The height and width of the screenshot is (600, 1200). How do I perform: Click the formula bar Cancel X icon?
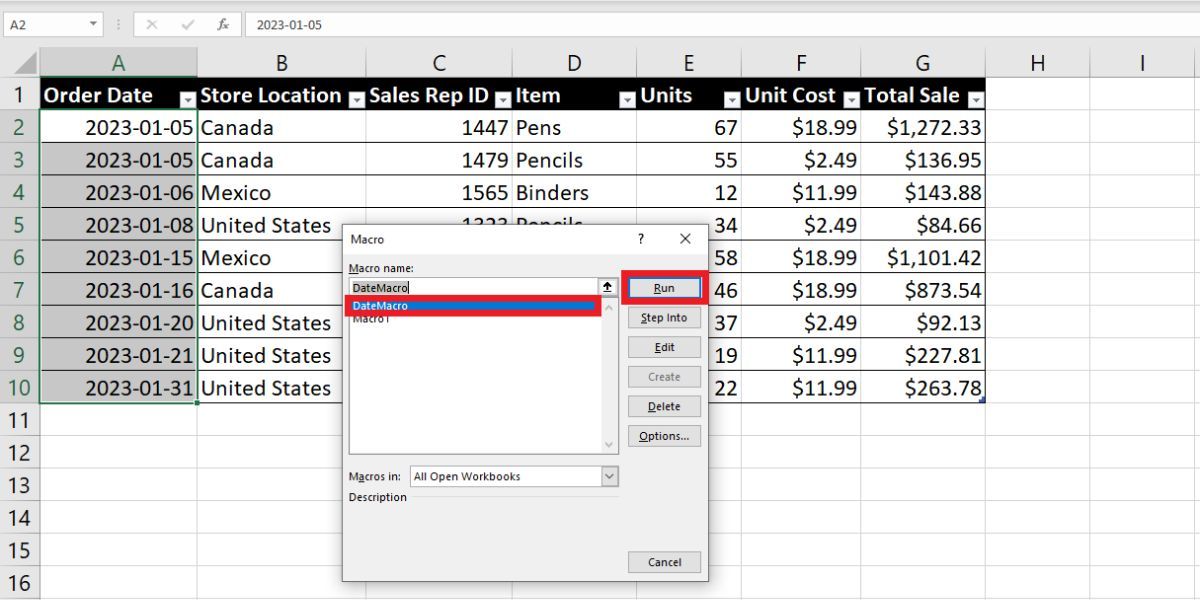point(152,24)
